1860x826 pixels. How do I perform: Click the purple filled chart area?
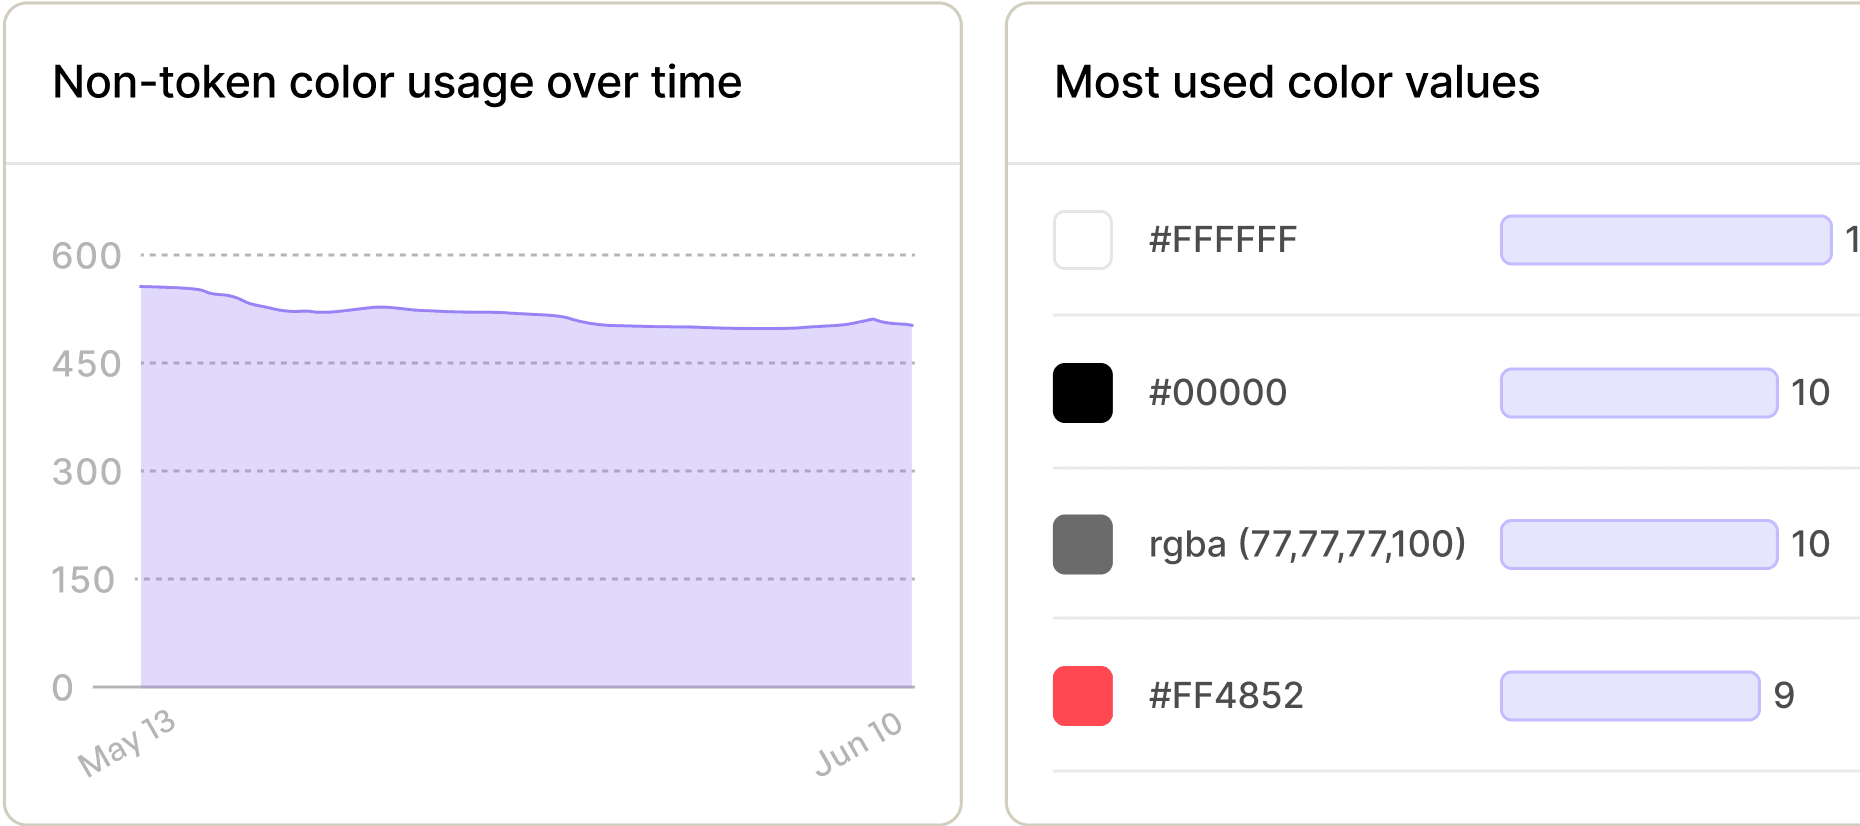(x=526, y=500)
